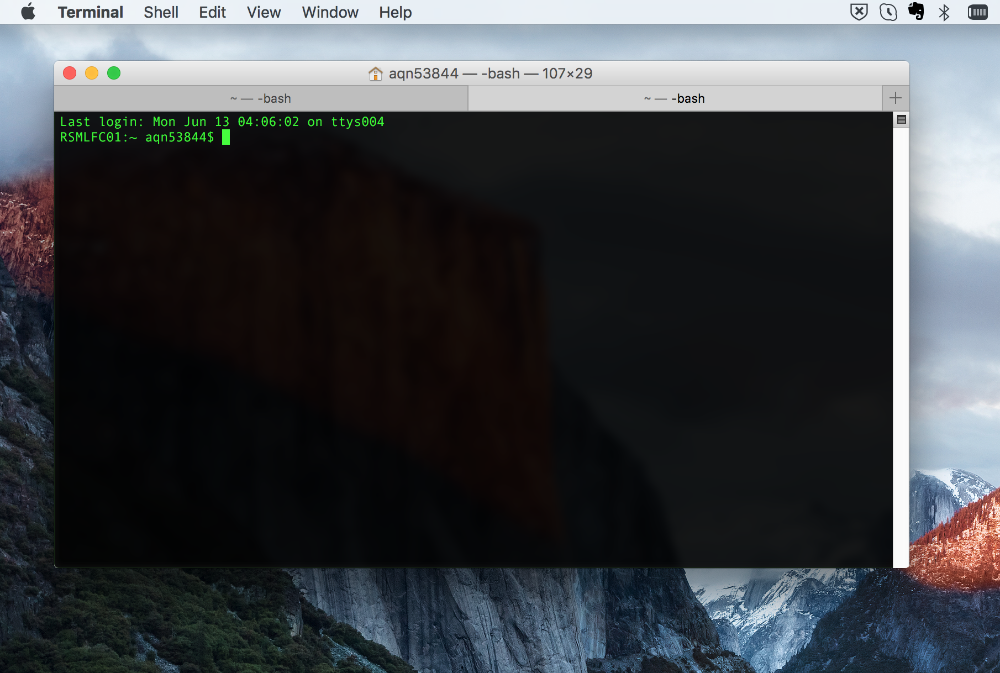Switch to the left -bash tab
This screenshot has height=673, width=1000.
coord(260,97)
